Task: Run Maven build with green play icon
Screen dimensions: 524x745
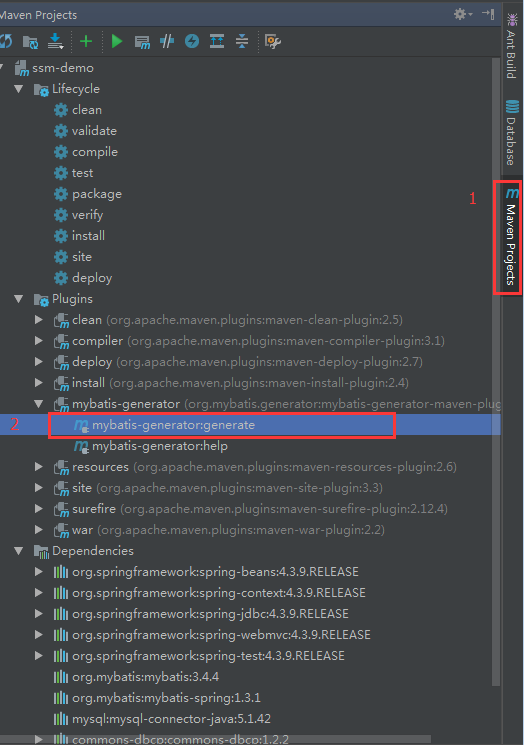Action: (116, 41)
